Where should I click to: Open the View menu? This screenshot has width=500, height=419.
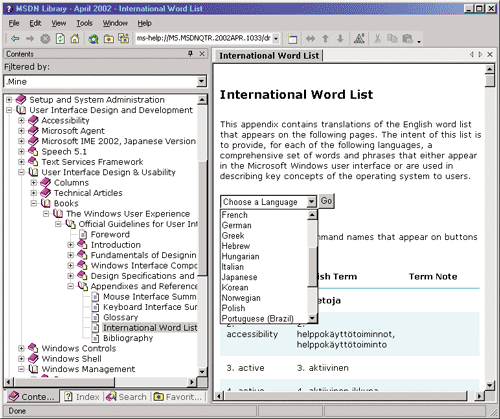(x=59, y=23)
